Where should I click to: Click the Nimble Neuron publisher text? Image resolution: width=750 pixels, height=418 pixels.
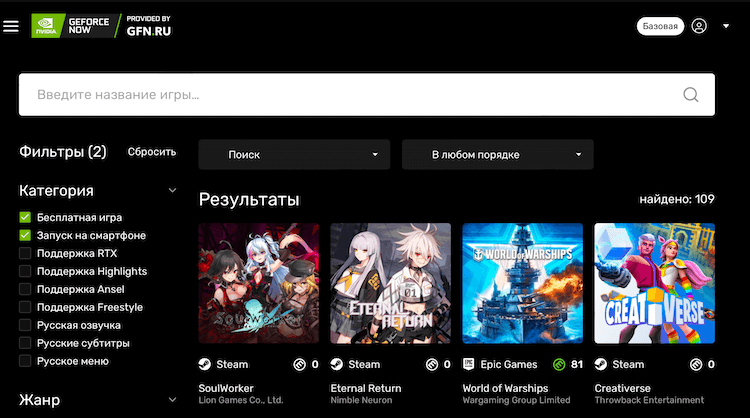[x=361, y=400]
